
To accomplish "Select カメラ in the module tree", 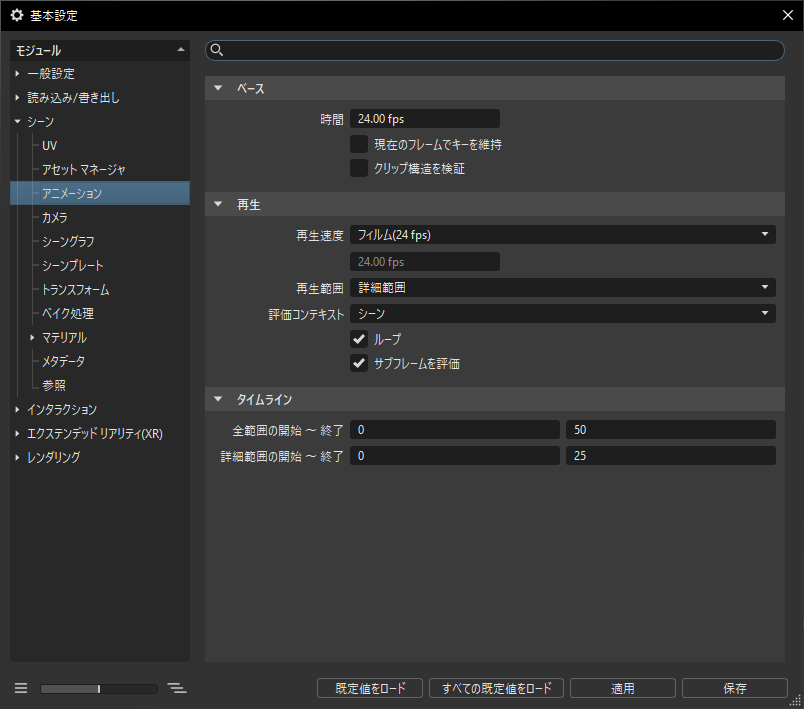I will point(54,217).
